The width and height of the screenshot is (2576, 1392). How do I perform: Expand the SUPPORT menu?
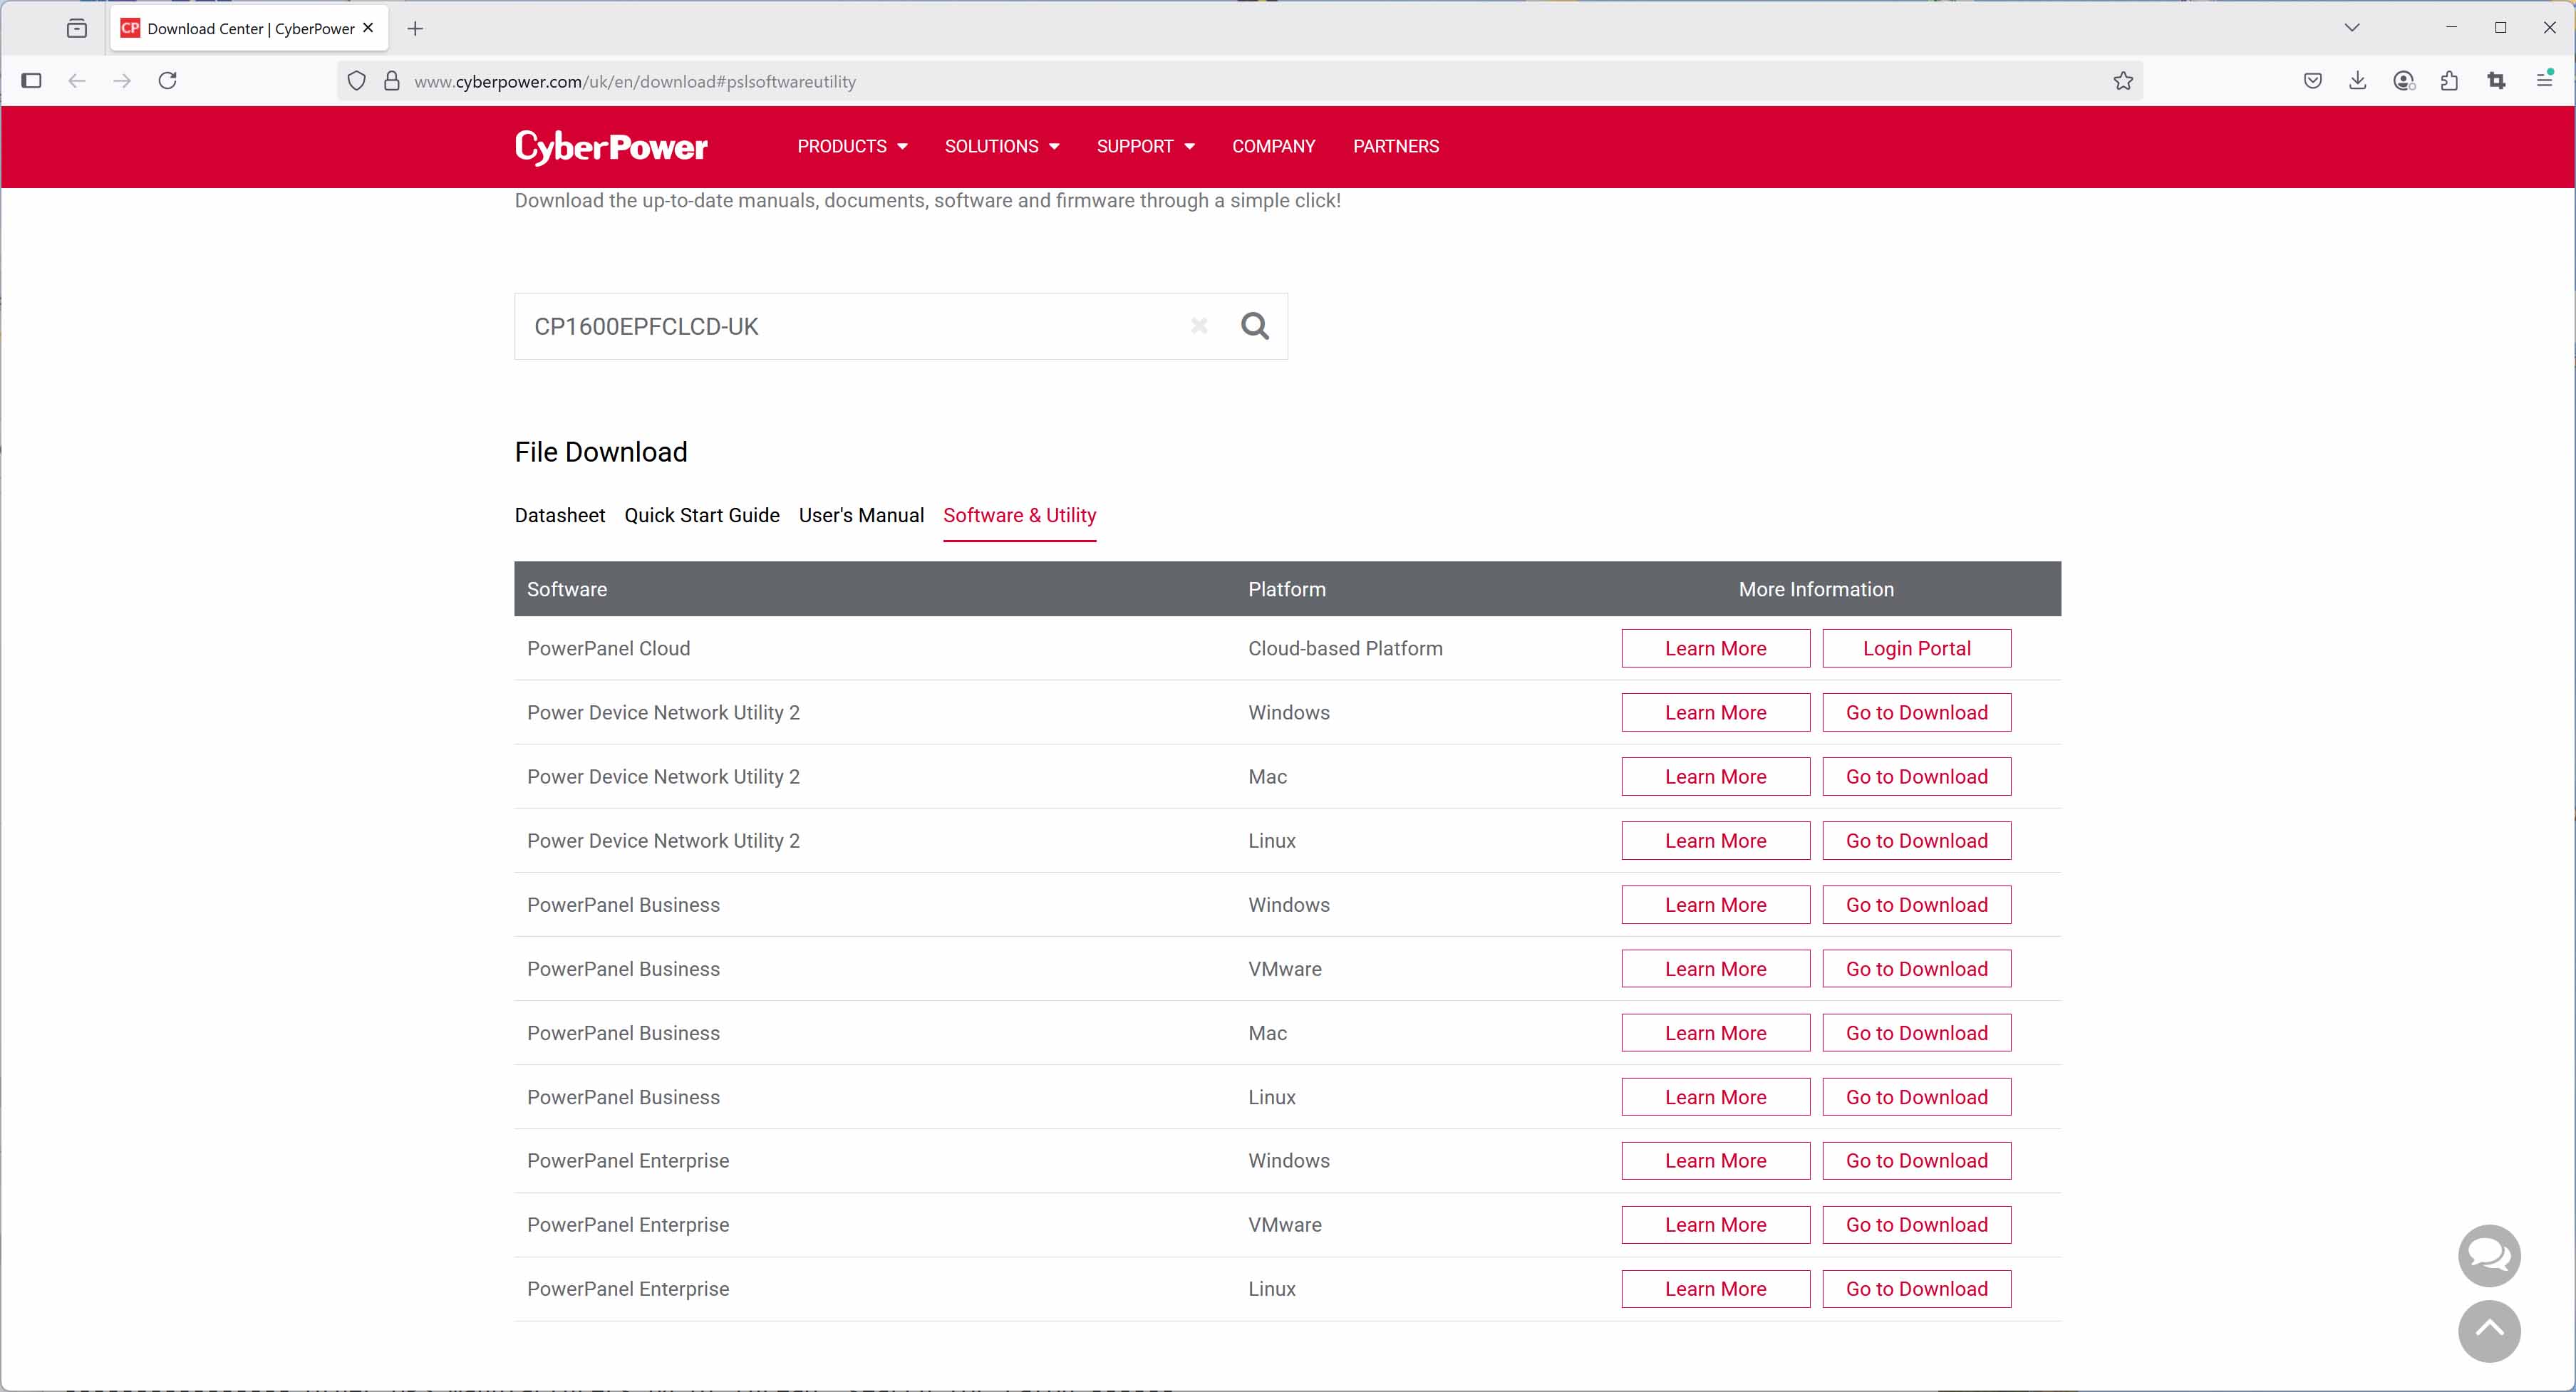1146,146
